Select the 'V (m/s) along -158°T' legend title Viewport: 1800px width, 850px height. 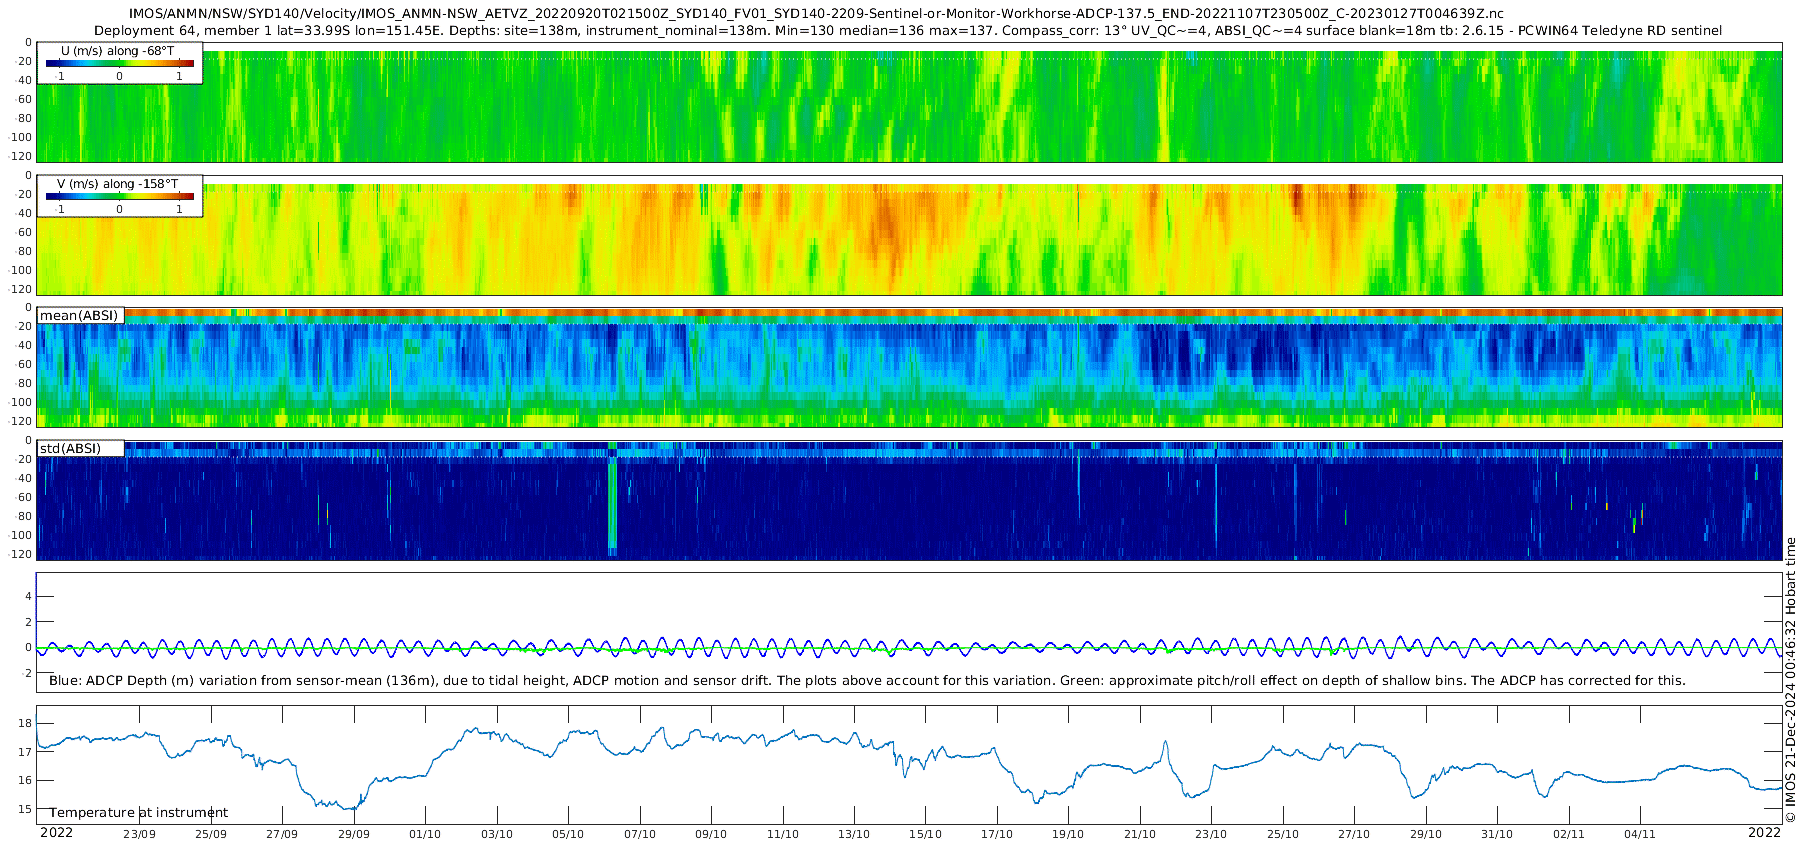pos(118,184)
